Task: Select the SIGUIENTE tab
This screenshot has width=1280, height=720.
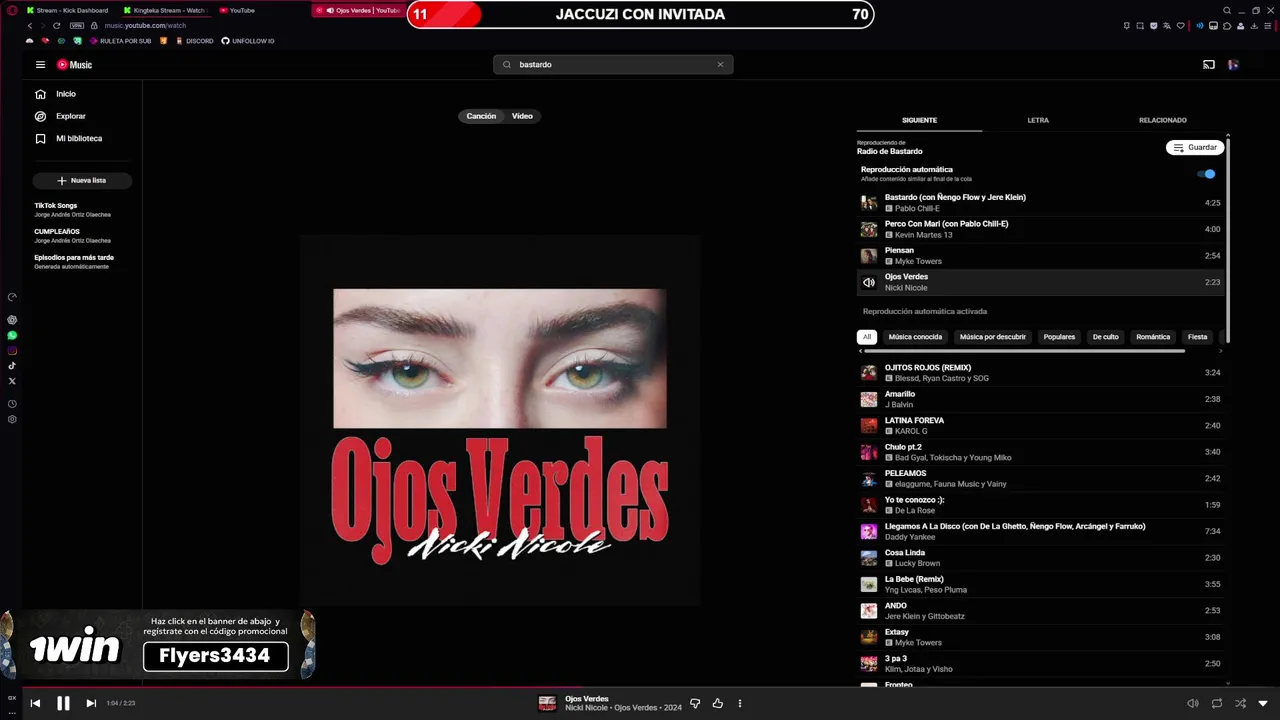Action: pyautogui.click(x=919, y=120)
